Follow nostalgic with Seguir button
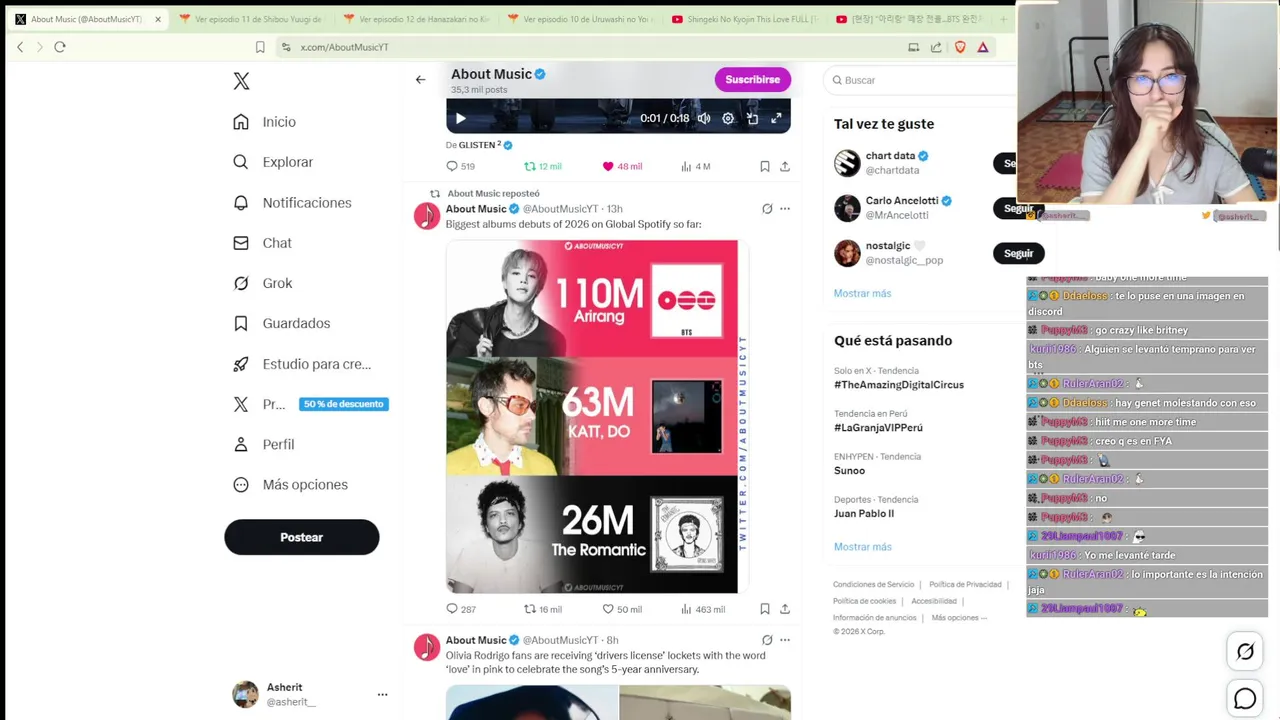 tap(1018, 253)
